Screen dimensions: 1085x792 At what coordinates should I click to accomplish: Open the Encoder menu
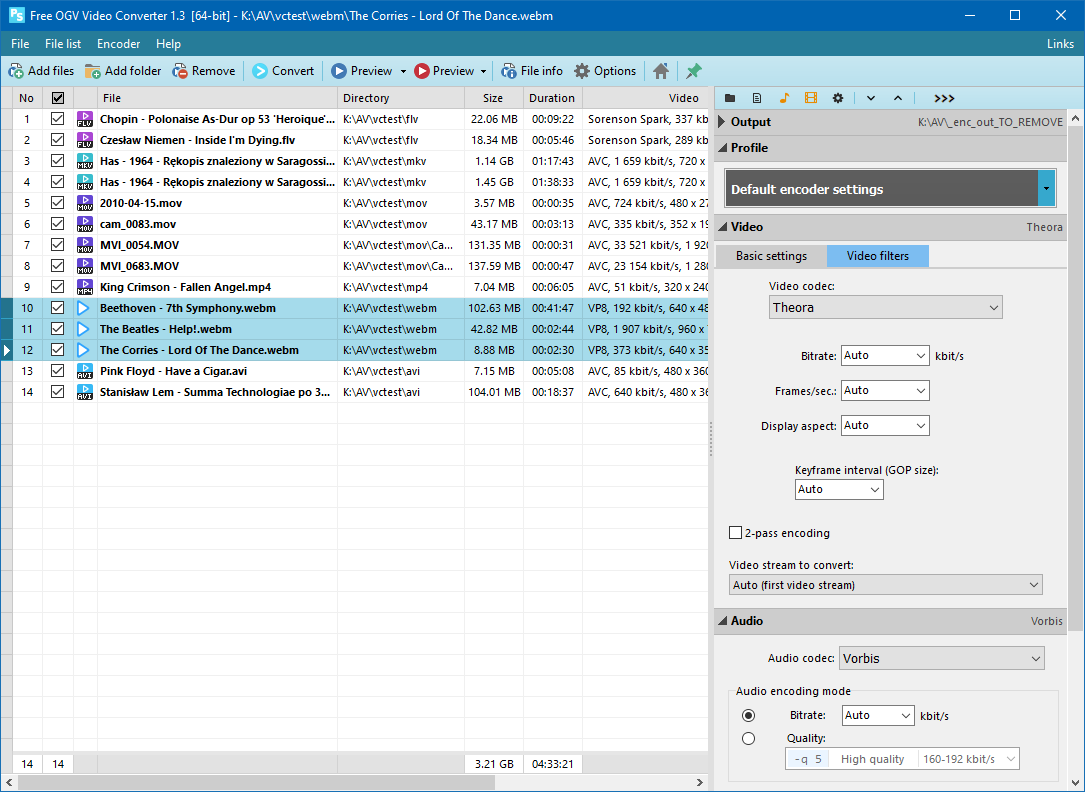pos(118,44)
